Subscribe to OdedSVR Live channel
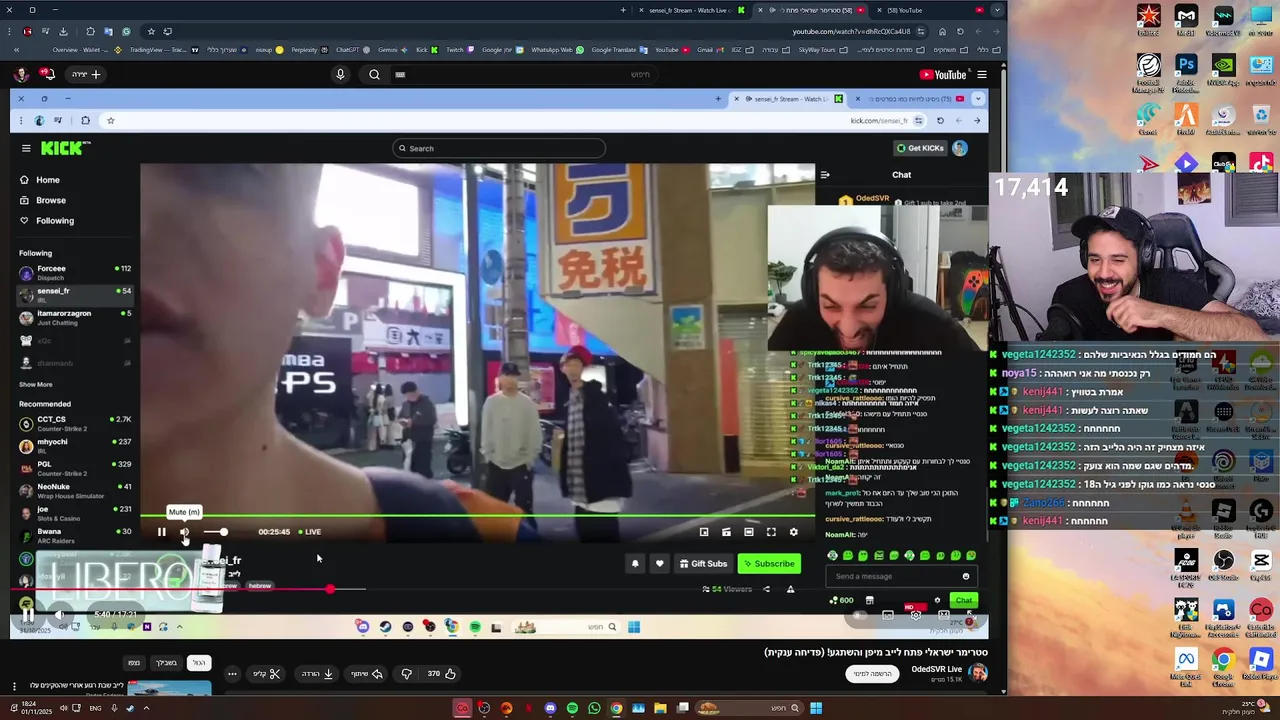Screen dimensions: 1280x720 (872, 674)
